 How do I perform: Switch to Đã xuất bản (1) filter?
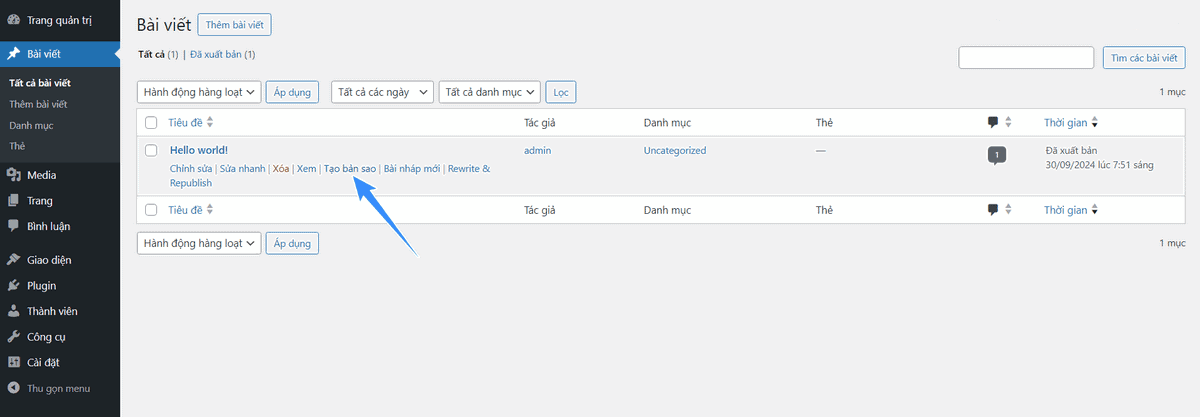[x=222, y=54]
